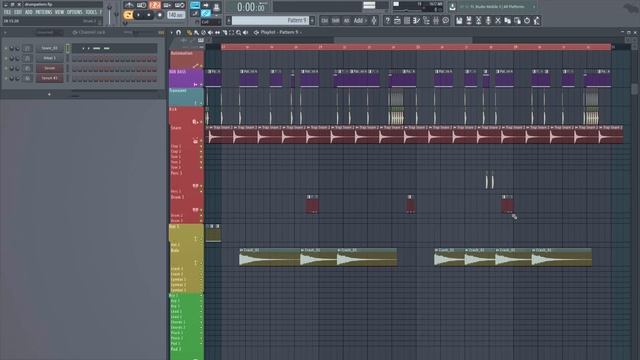Click the X close-all-windows toolbar icon
Image resolution: width=640 pixels, height=360 pixels.
[x=498, y=20]
